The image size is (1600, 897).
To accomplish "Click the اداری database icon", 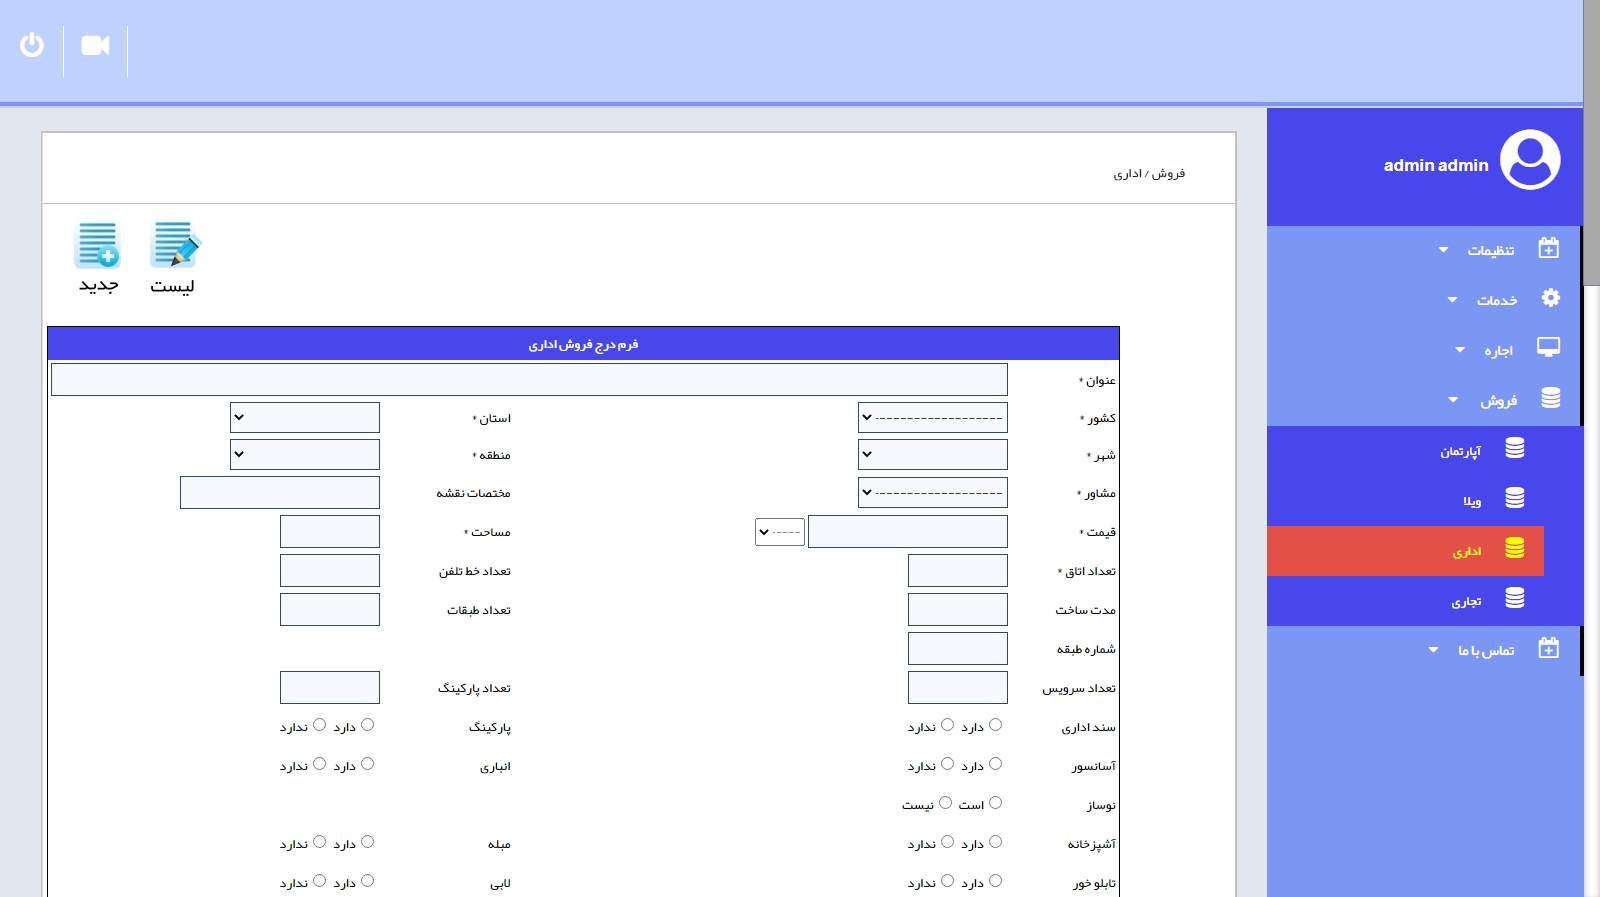I will tap(1515, 548).
